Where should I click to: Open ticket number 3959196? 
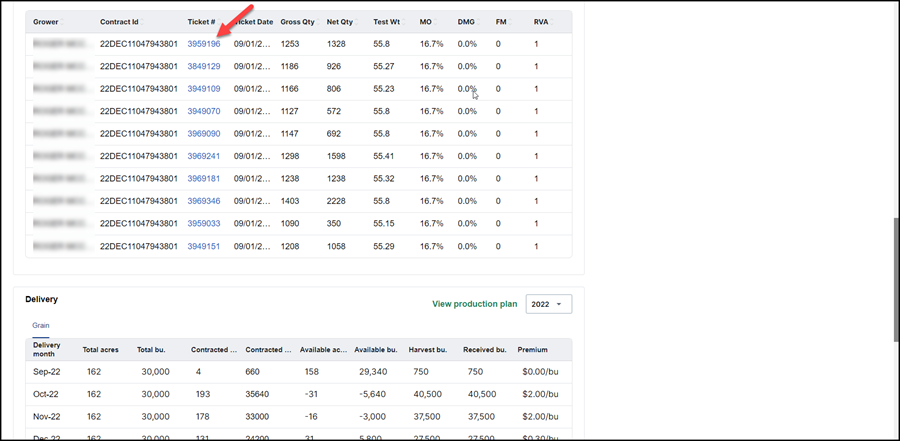(204, 44)
